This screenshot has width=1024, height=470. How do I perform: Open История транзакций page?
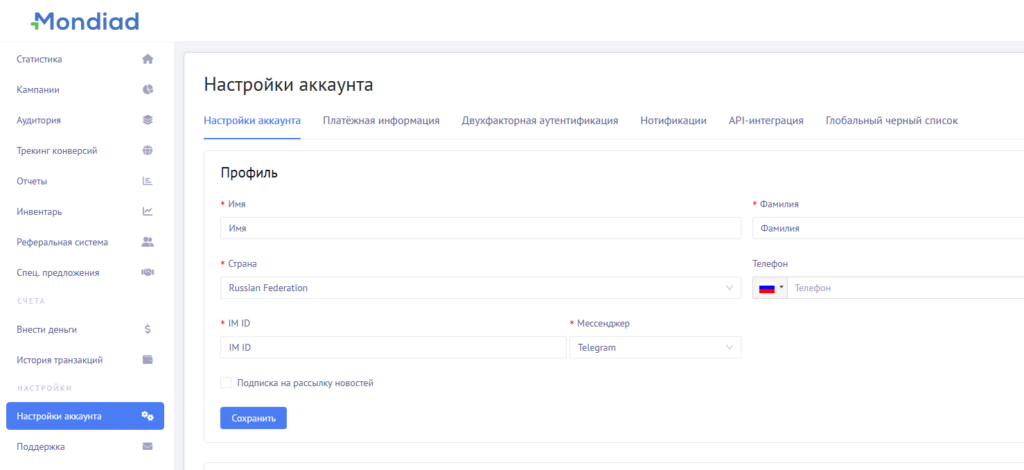point(85,360)
